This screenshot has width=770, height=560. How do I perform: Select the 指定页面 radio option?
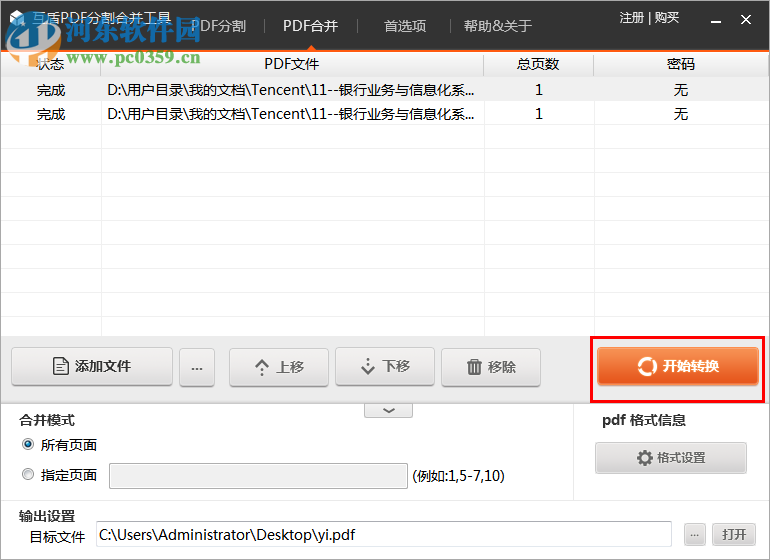click(28, 475)
